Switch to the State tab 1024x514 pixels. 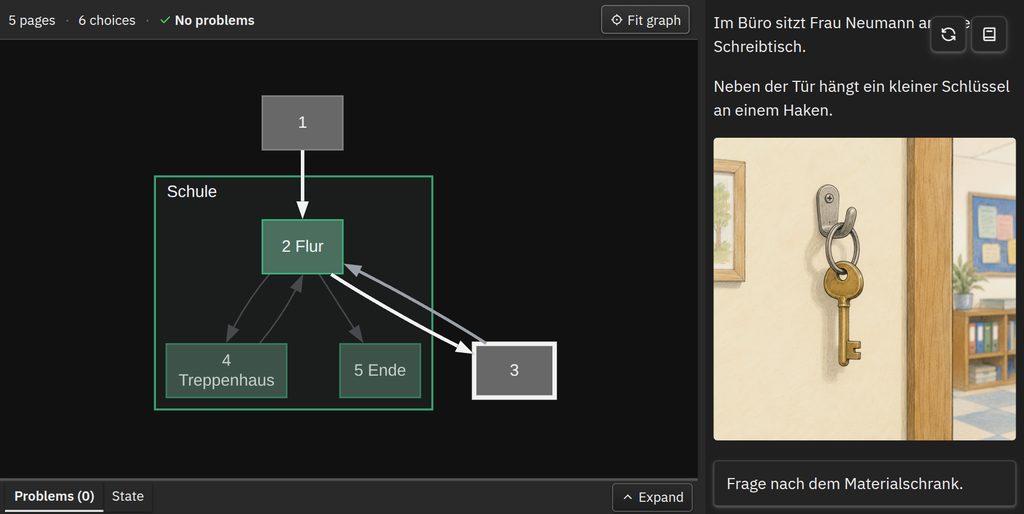[127, 496]
